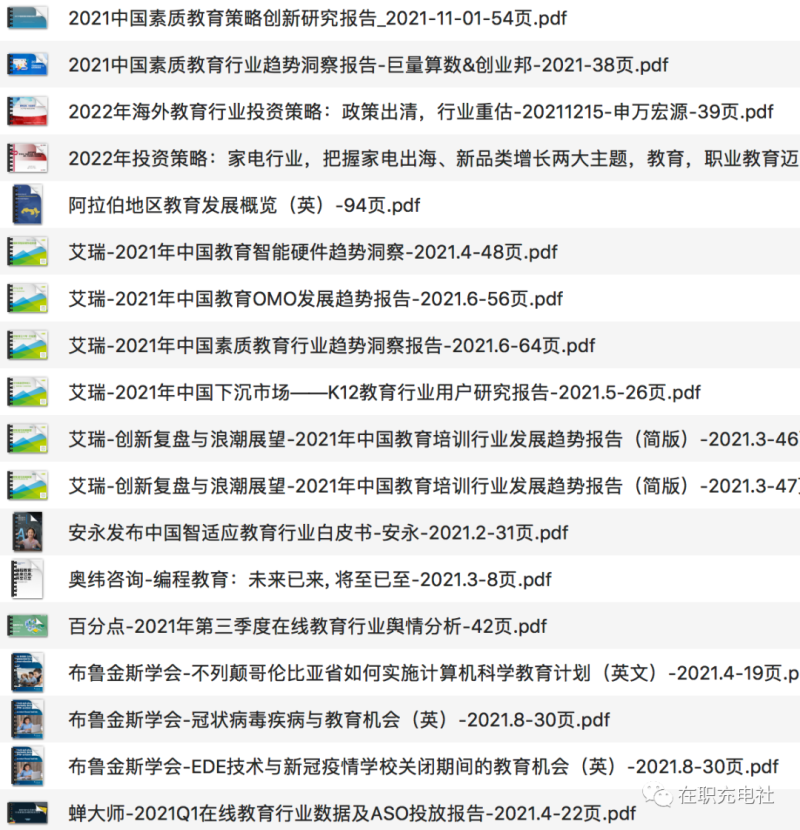Click file name 布鲁金斯学会-EDE技术与新冠疫情学校关闭期间的教育机会
The height and width of the screenshot is (830, 800).
[x=424, y=766]
